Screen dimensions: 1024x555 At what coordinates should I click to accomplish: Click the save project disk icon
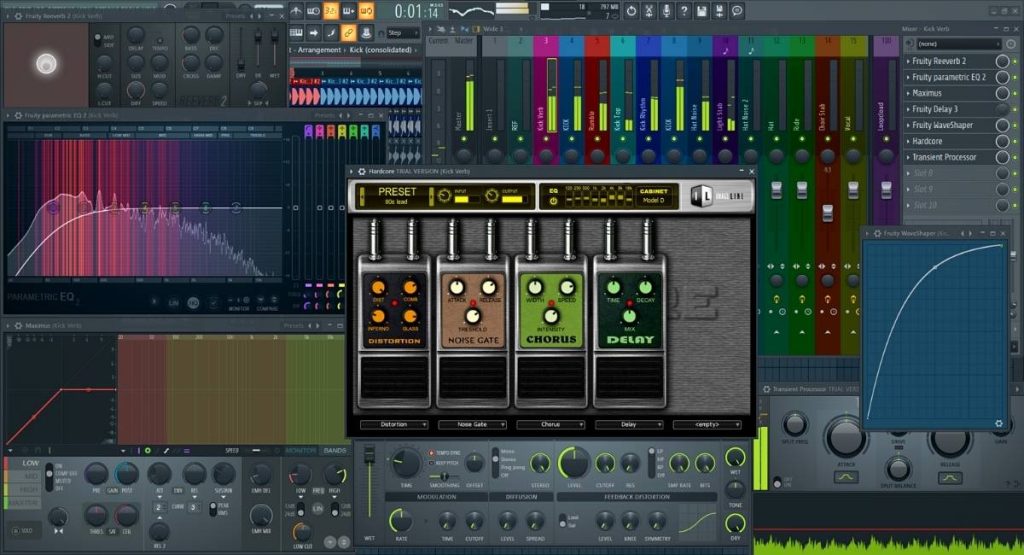pyautogui.click(x=701, y=10)
